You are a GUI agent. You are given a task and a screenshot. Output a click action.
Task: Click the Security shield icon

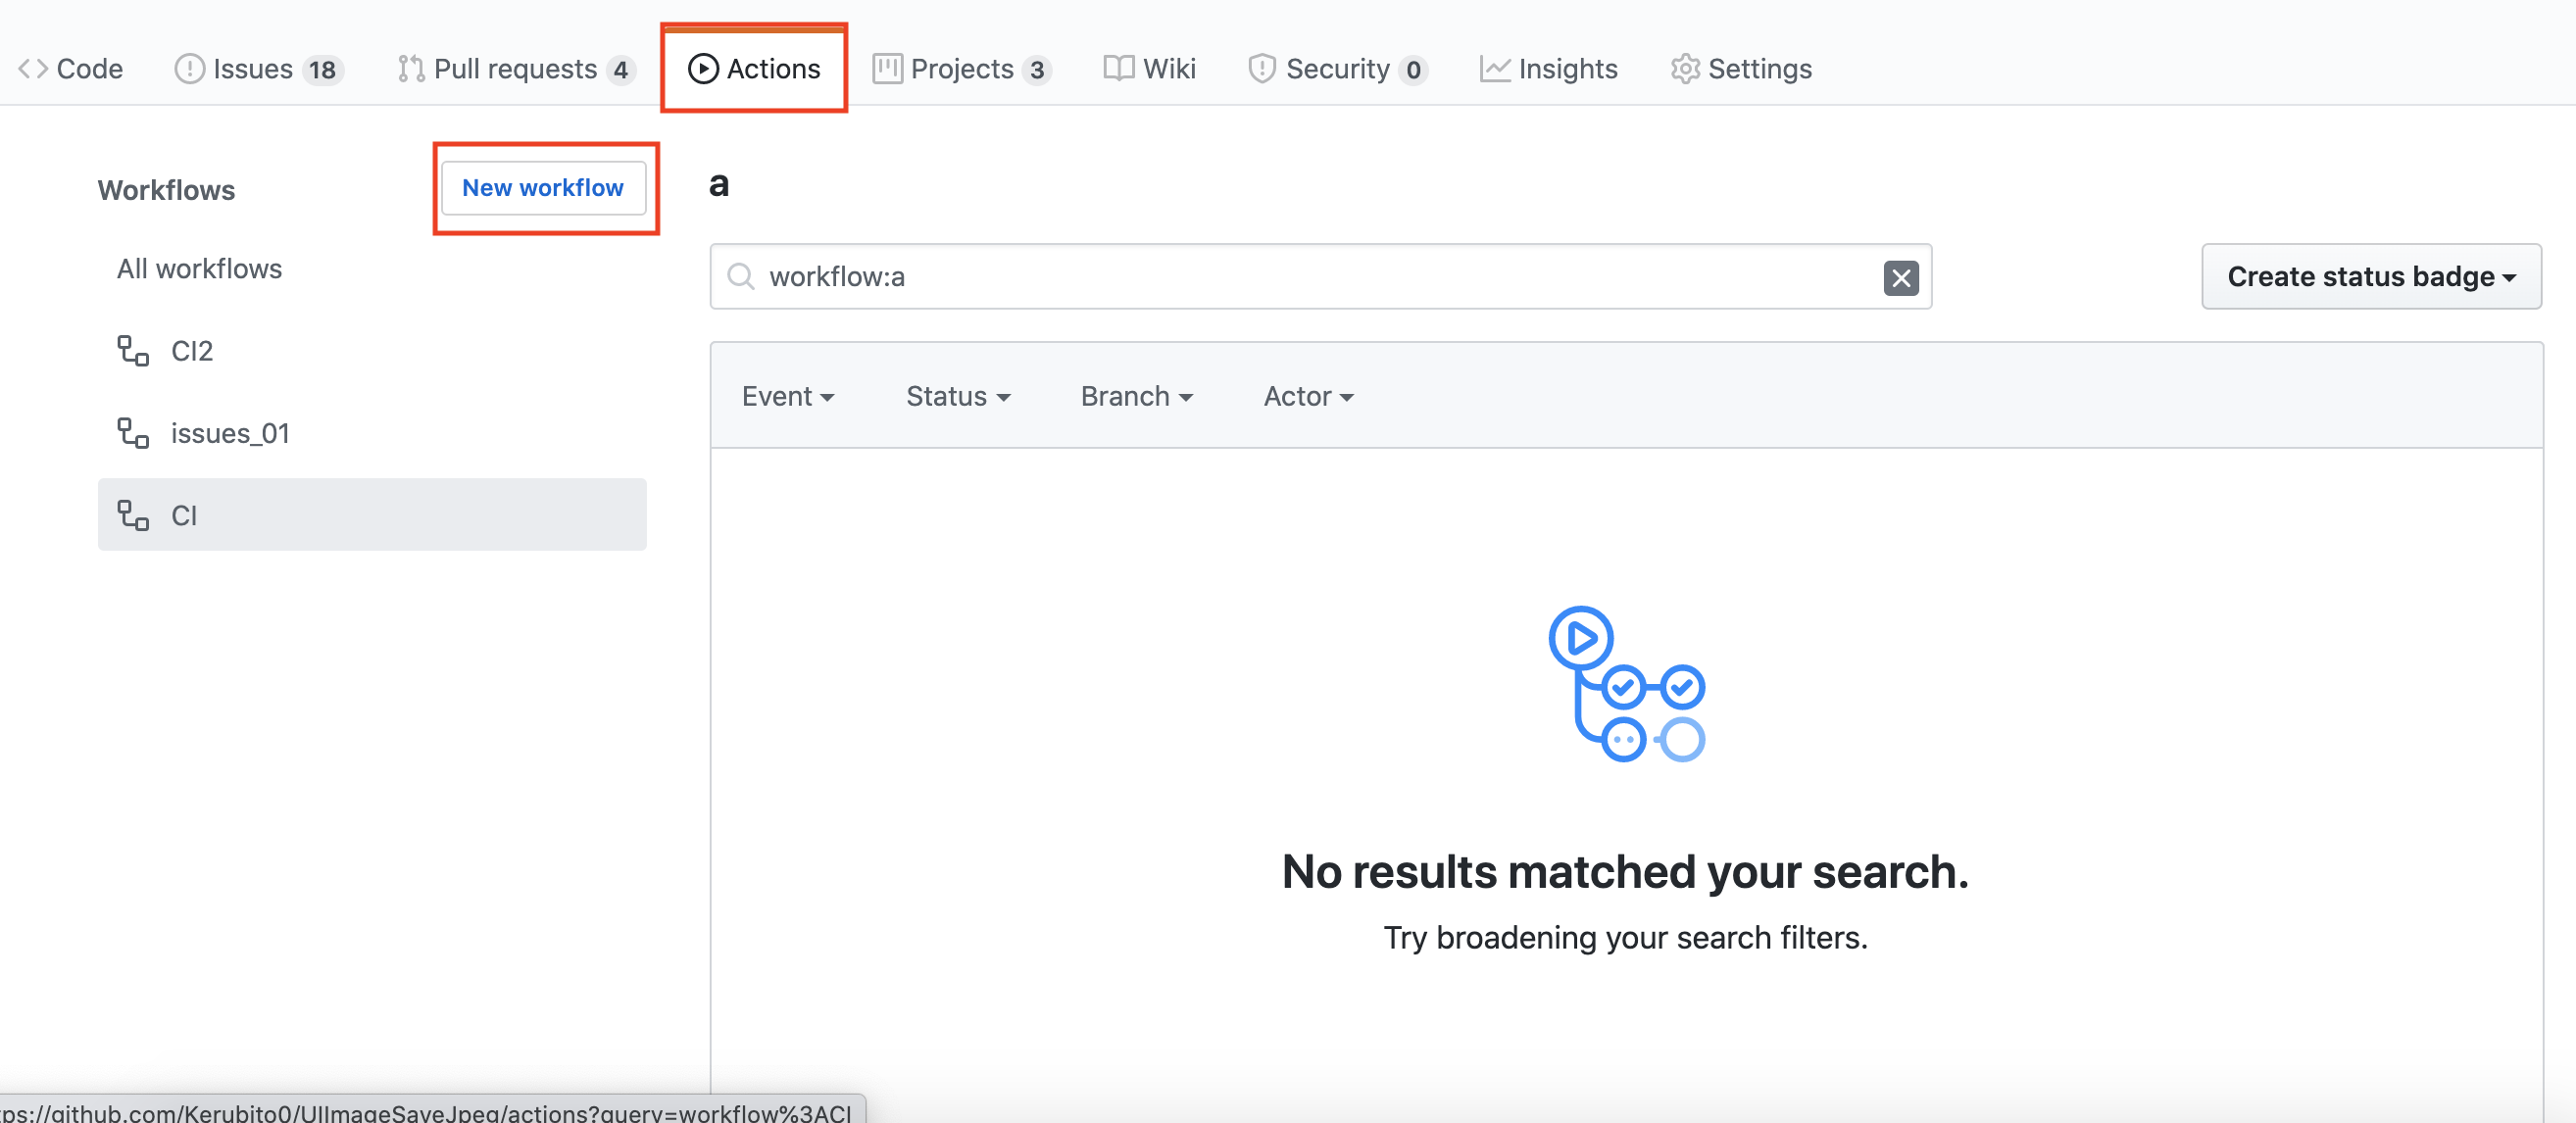(x=1262, y=69)
